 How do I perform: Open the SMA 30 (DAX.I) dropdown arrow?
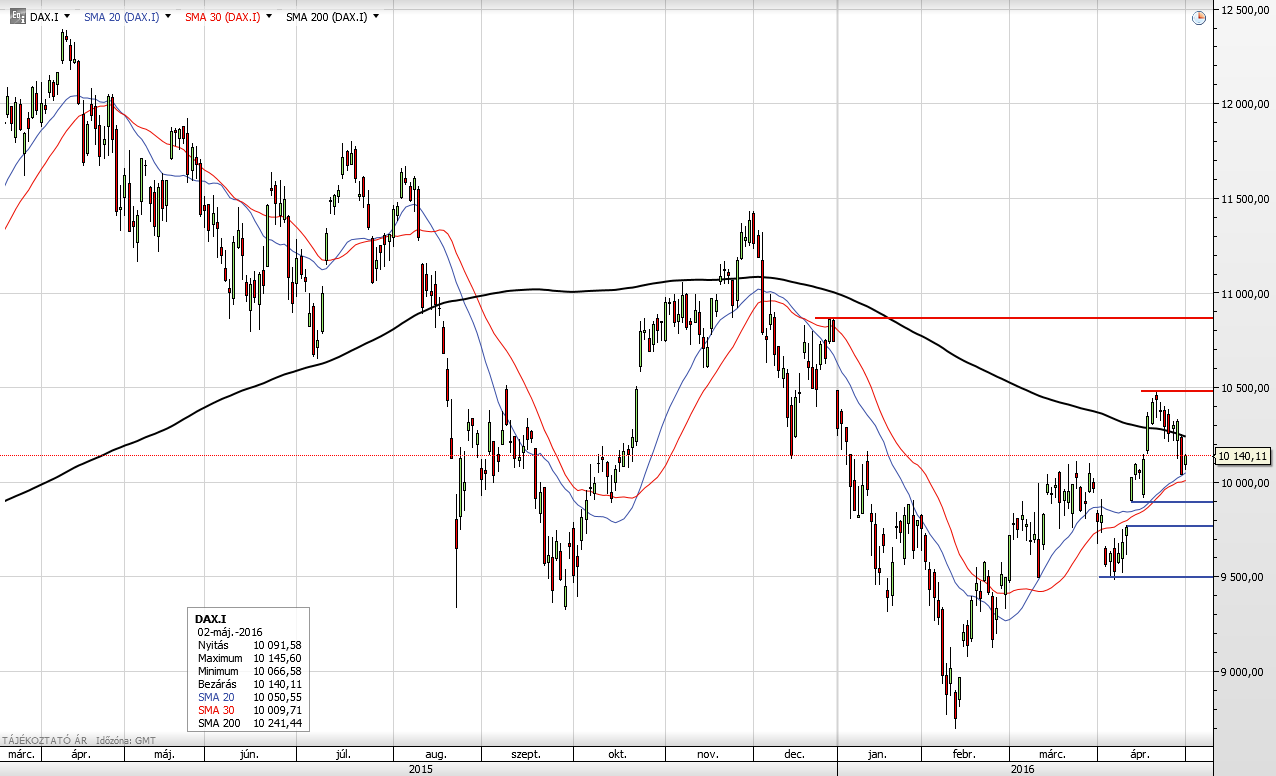(x=268, y=17)
